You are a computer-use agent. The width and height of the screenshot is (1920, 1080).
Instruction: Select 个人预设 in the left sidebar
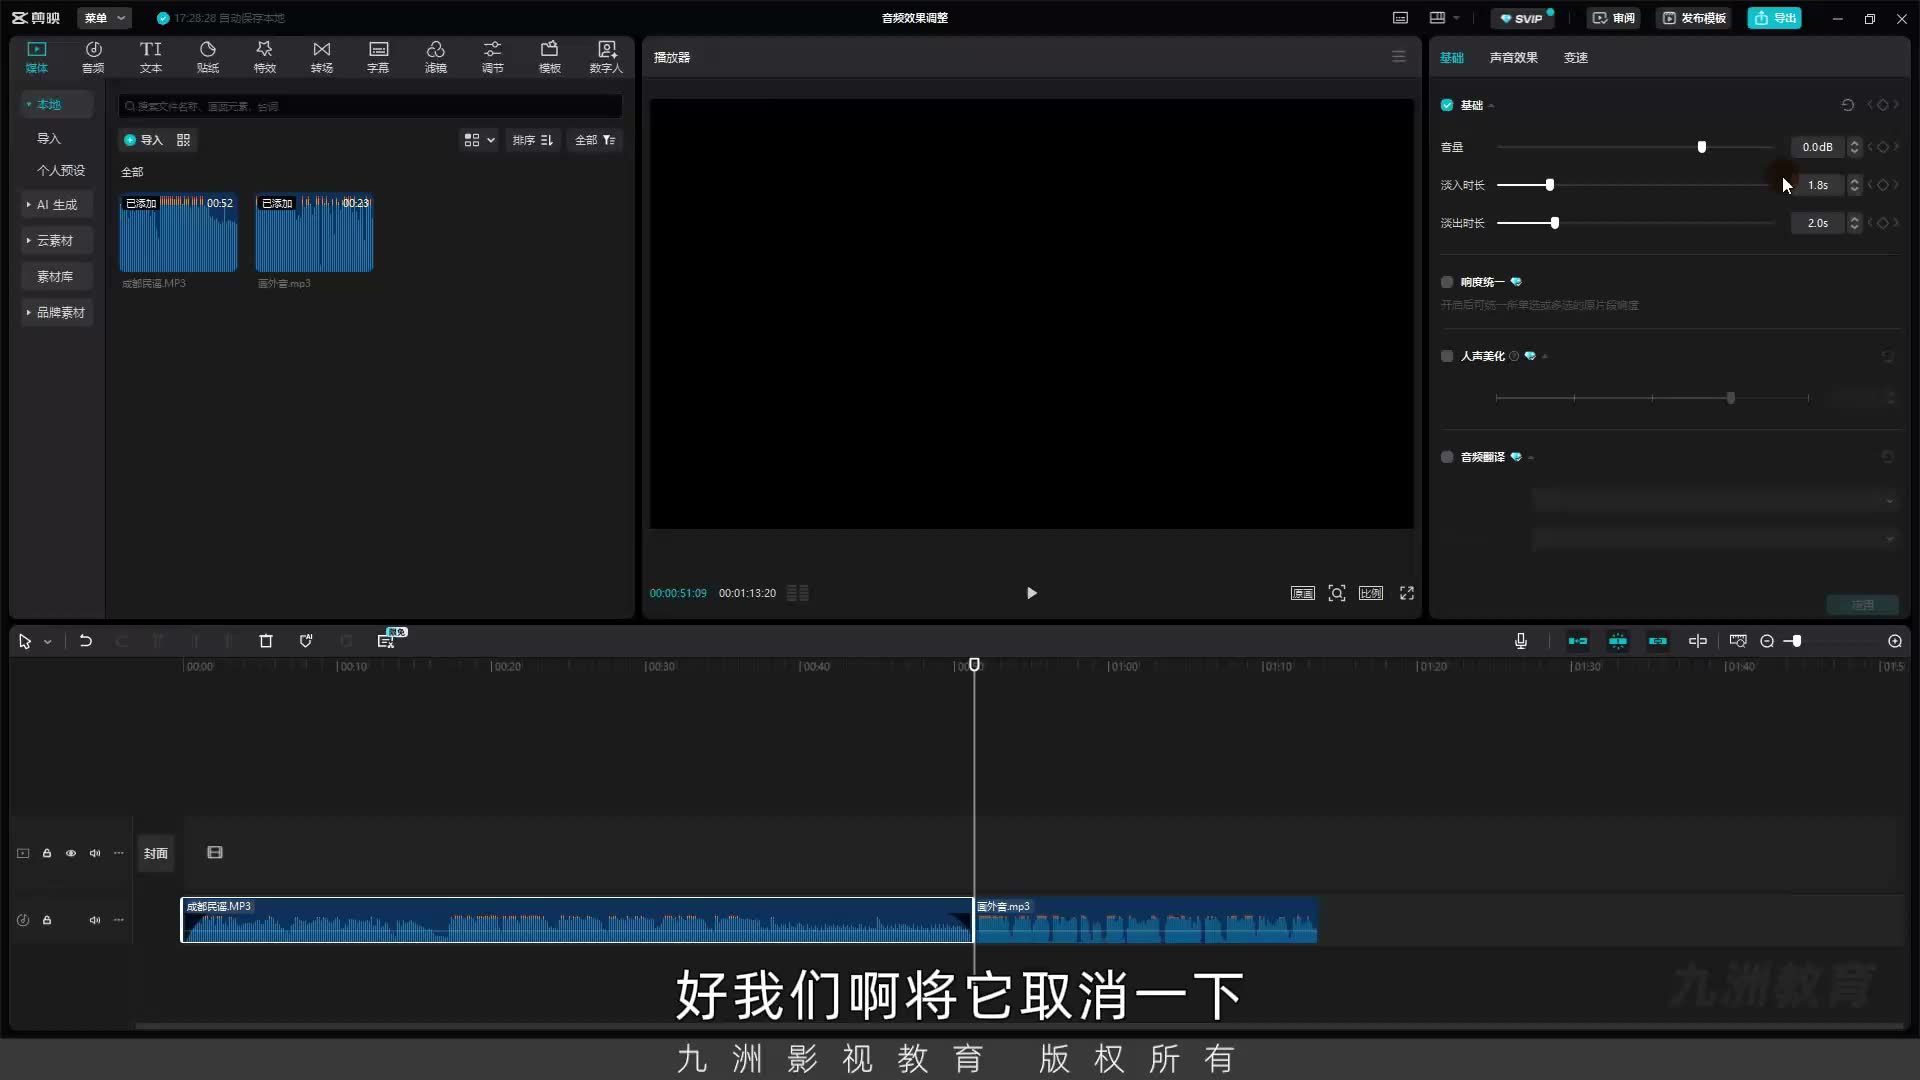(x=61, y=171)
